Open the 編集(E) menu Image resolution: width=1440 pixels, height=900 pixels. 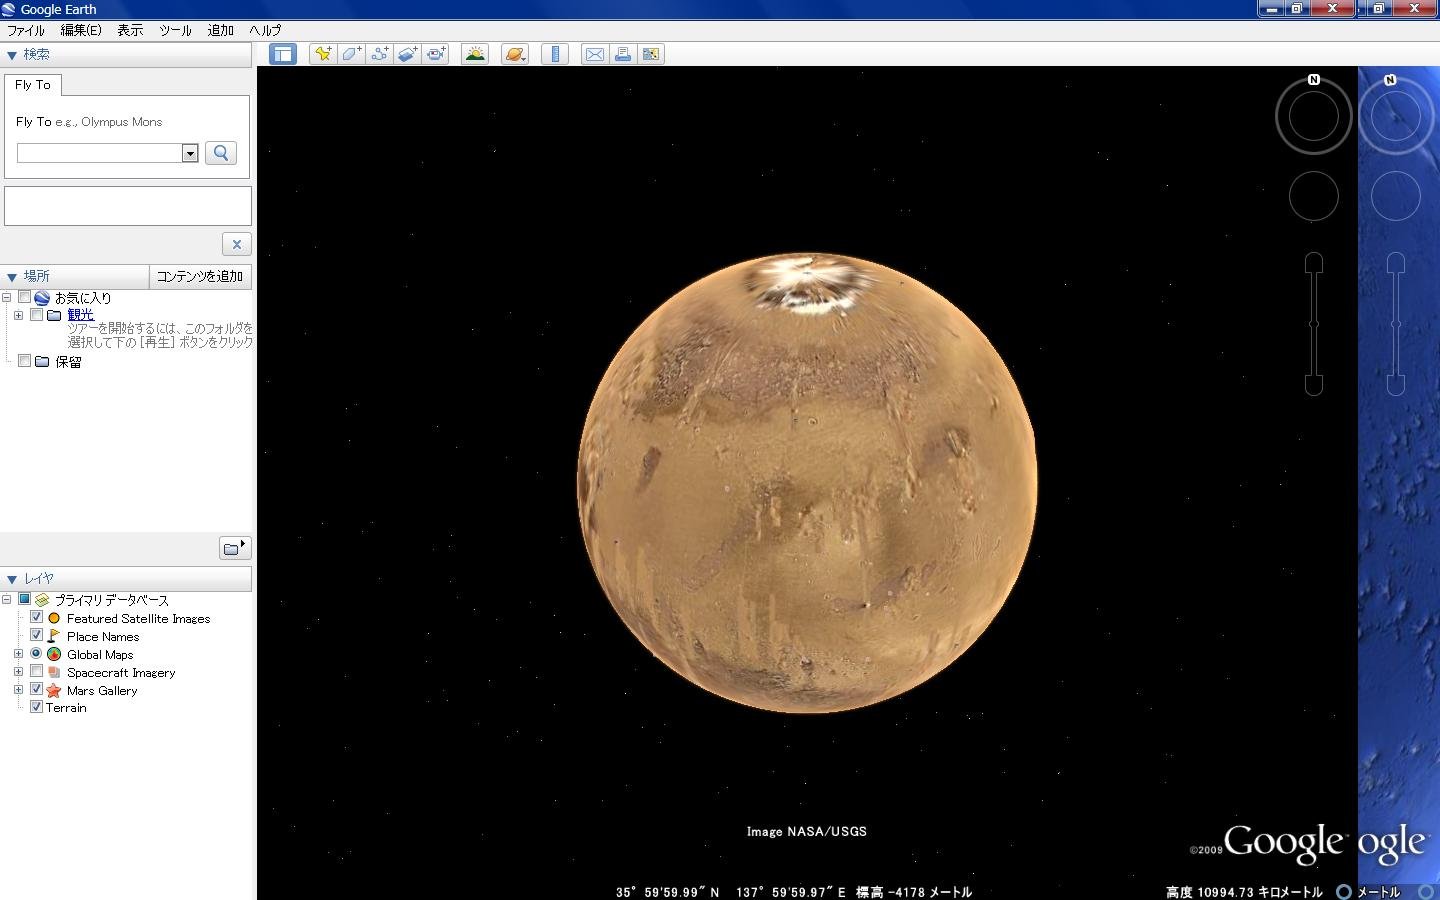81,30
